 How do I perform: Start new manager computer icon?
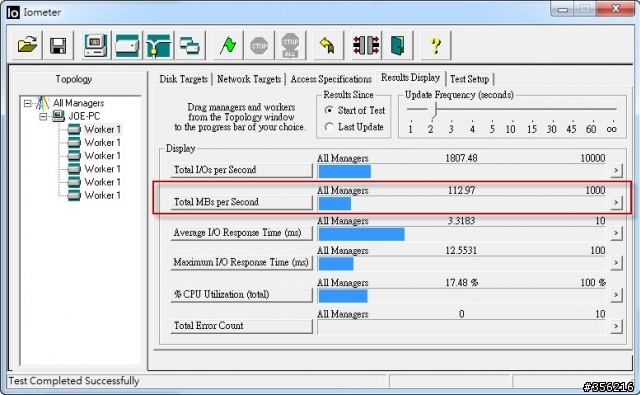(x=96, y=45)
